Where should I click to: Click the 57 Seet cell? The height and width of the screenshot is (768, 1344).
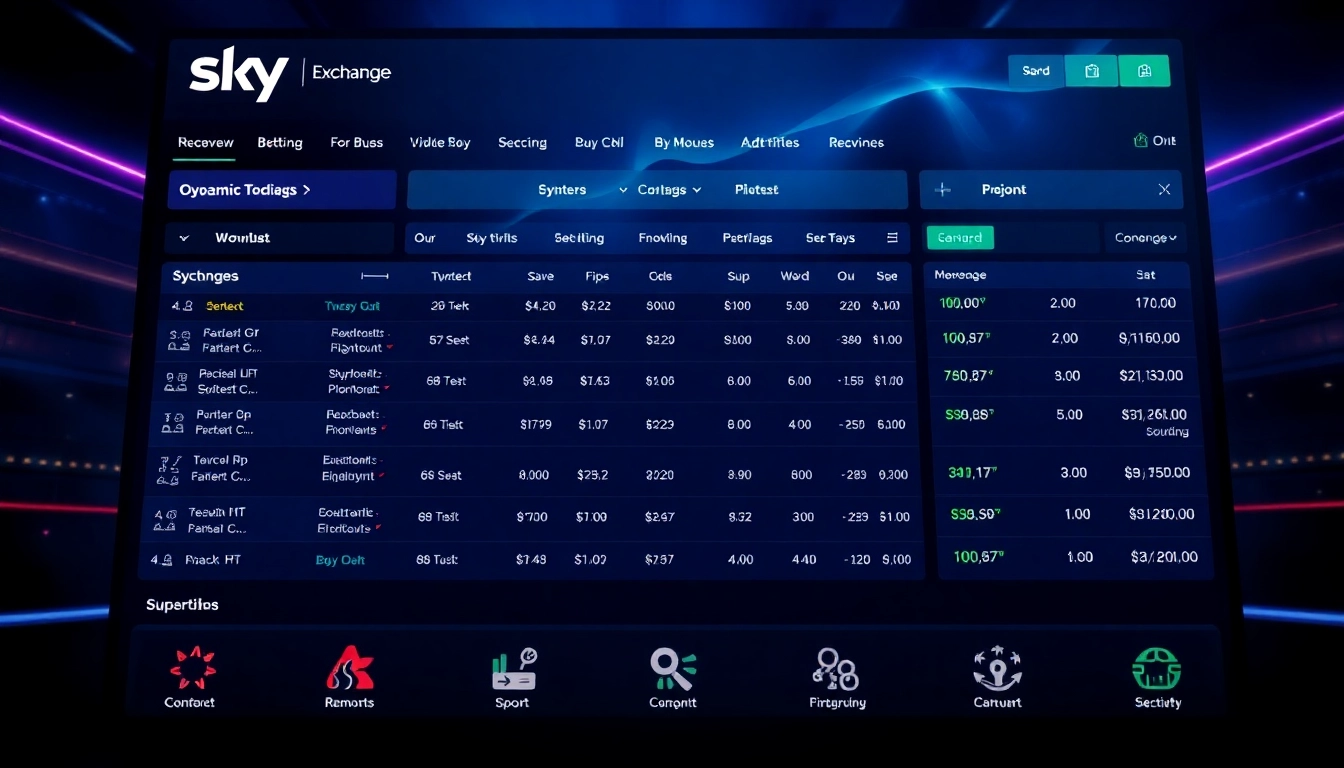click(x=449, y=341)
